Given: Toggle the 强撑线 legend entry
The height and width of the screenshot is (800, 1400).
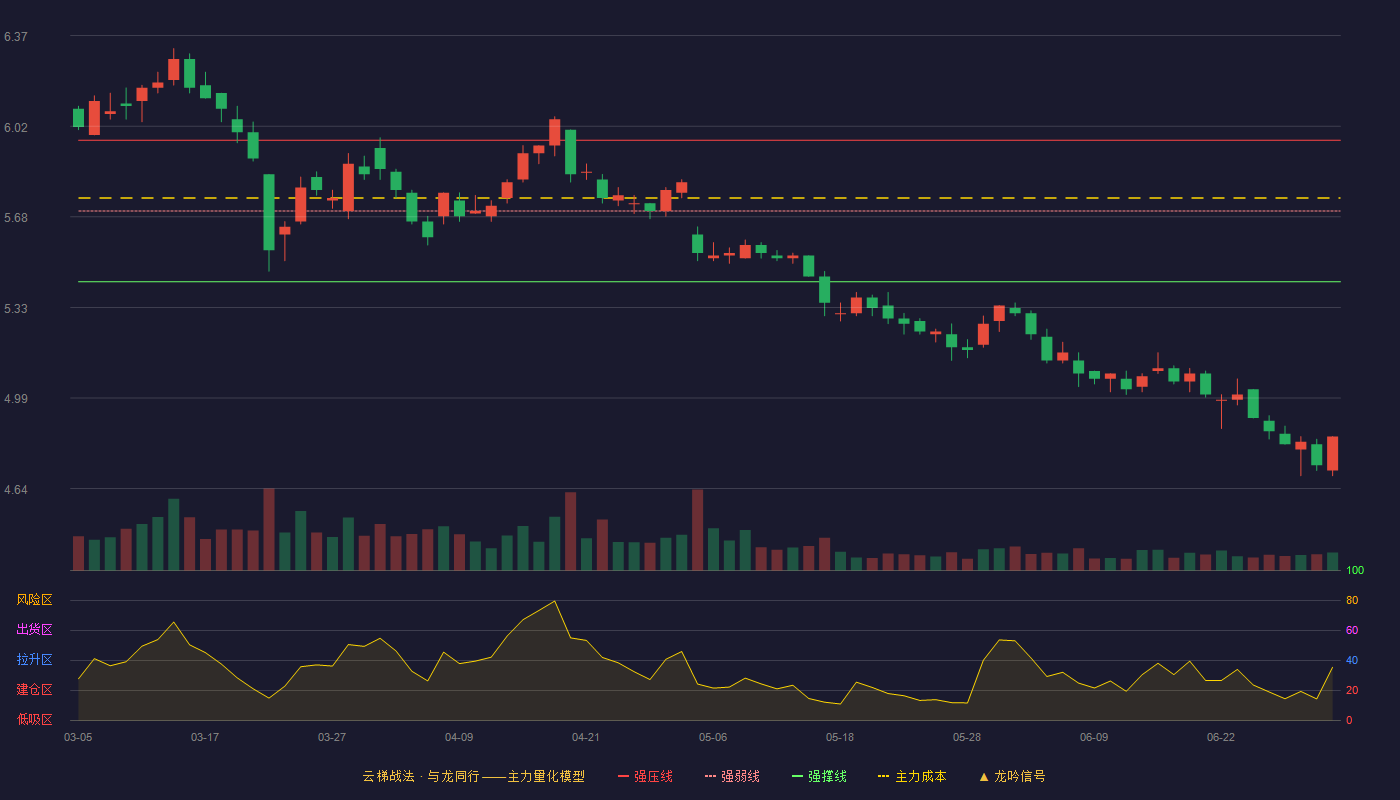Looking at the screenshot, I should pos(819,776).
